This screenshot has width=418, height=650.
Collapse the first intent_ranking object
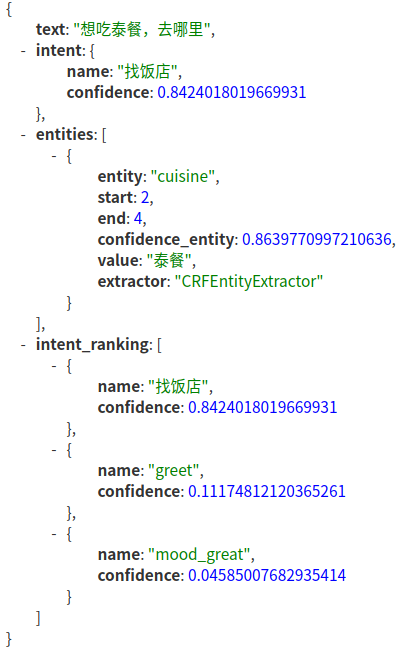coord(54,366)
